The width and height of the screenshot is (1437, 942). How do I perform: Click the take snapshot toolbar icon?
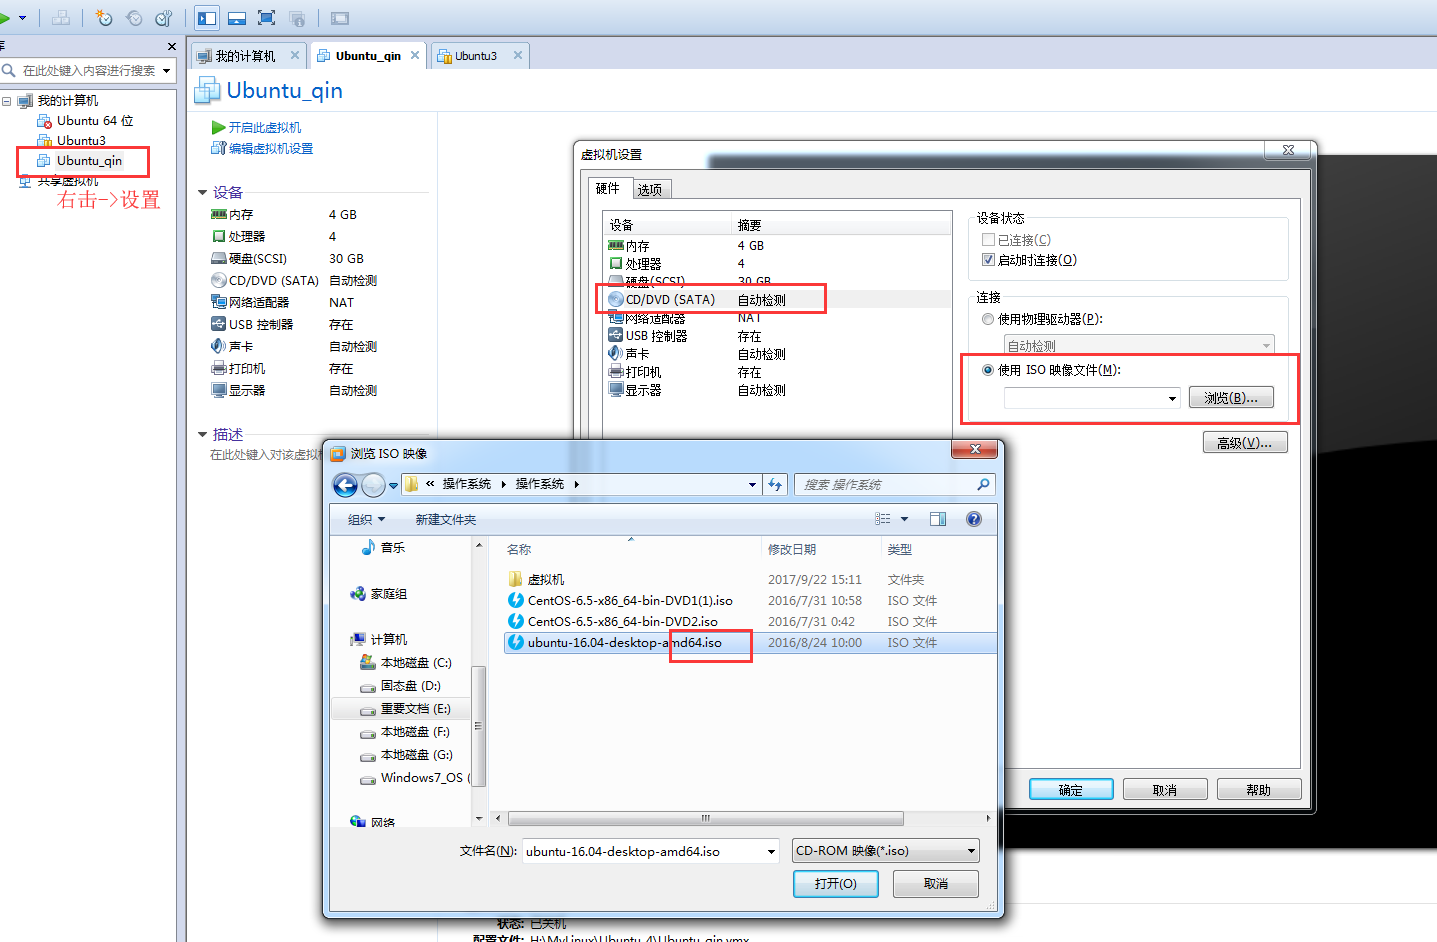tap(104, 17)
